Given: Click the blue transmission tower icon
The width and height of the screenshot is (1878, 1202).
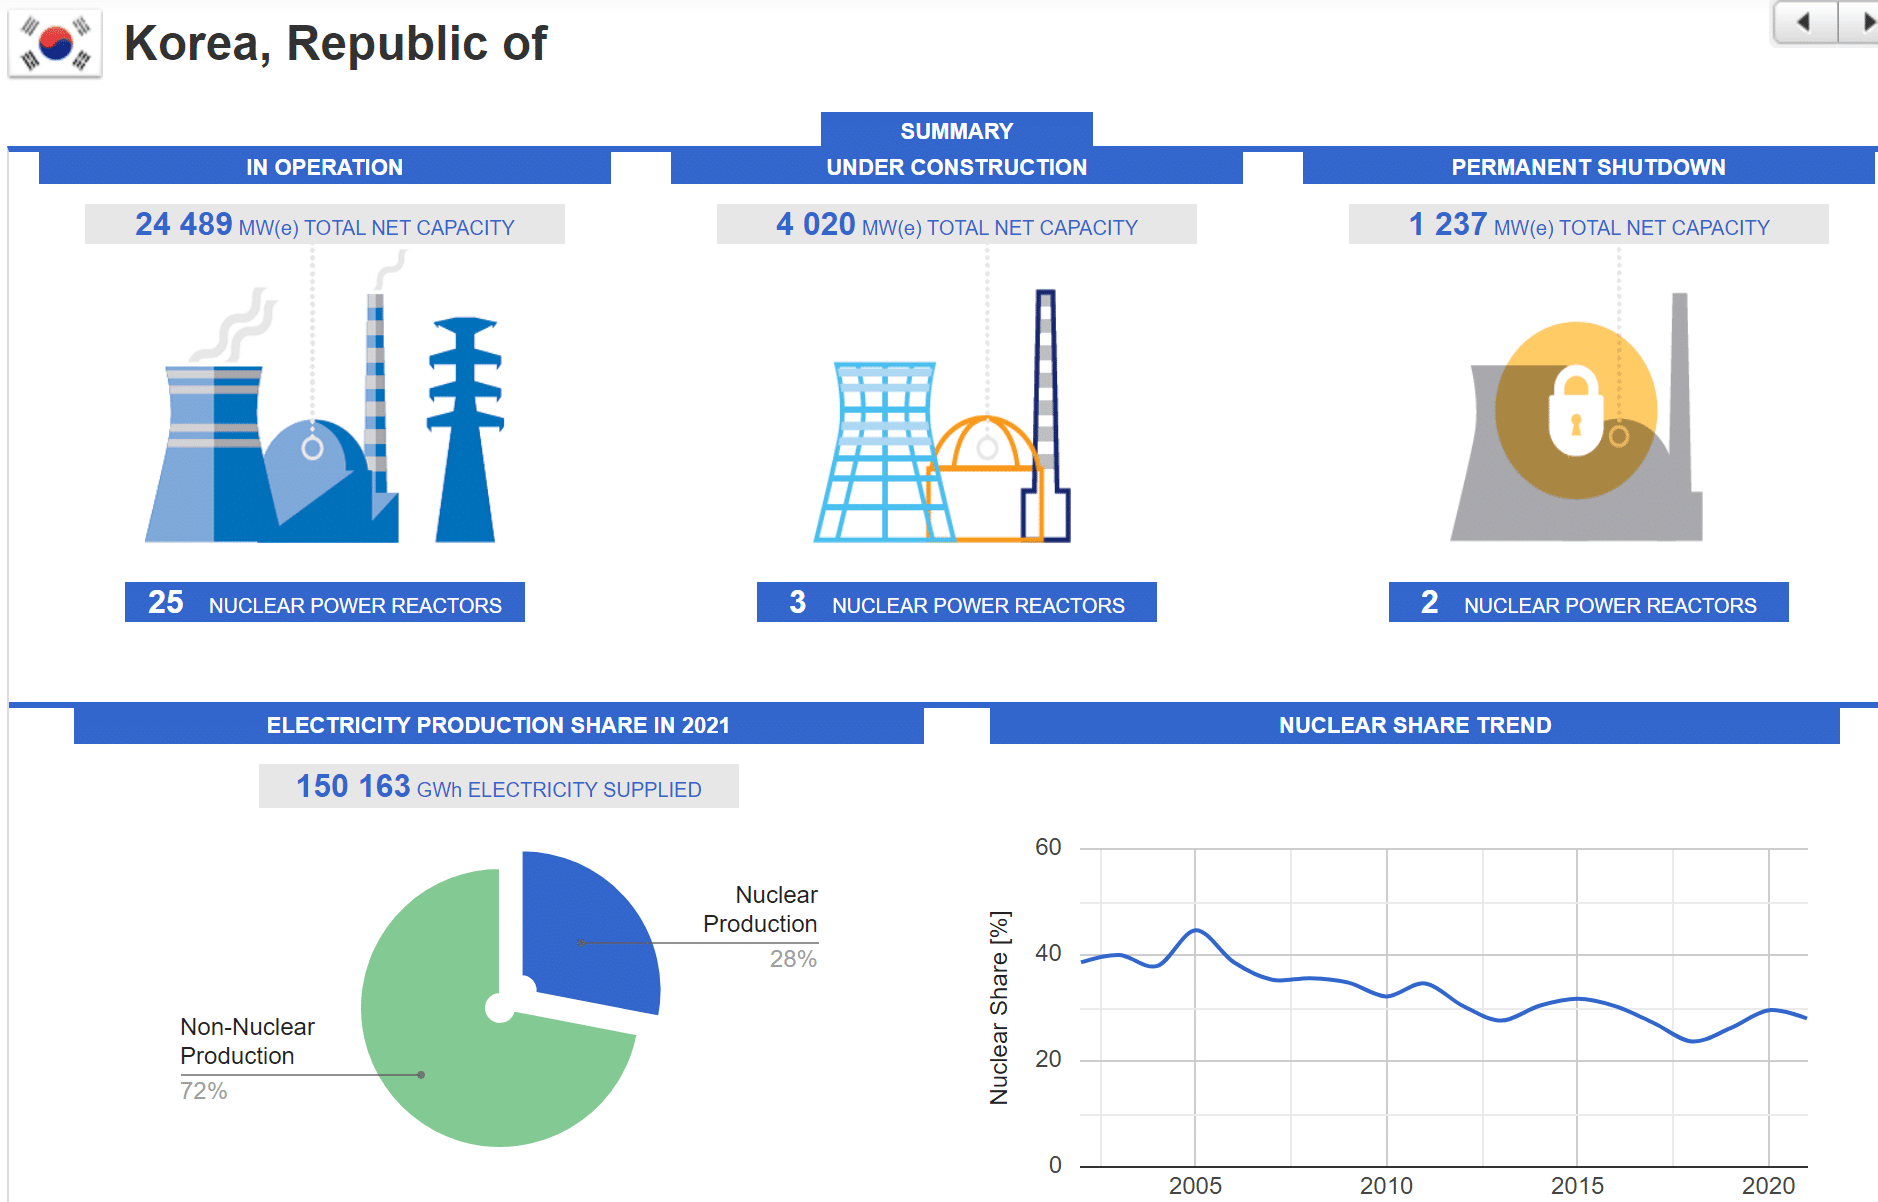Looking at the screenshot, I should (465, 430).
